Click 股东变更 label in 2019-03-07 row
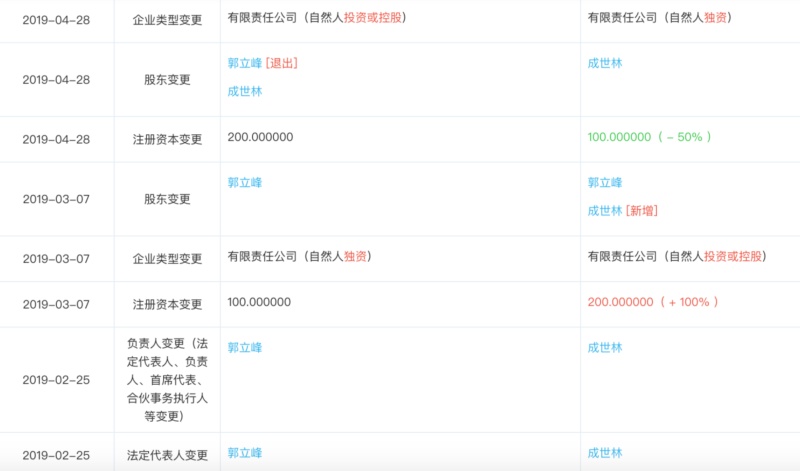The image size is (800, 471). [167, 199]
